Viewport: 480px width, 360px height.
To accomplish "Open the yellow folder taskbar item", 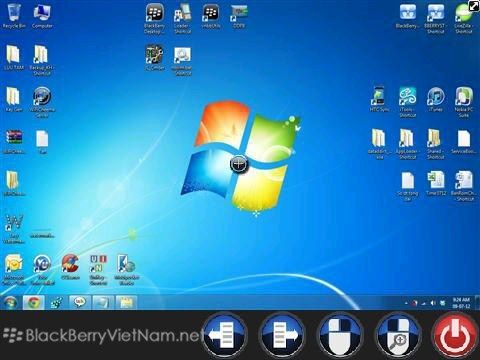I will click(x=126, y=303).
